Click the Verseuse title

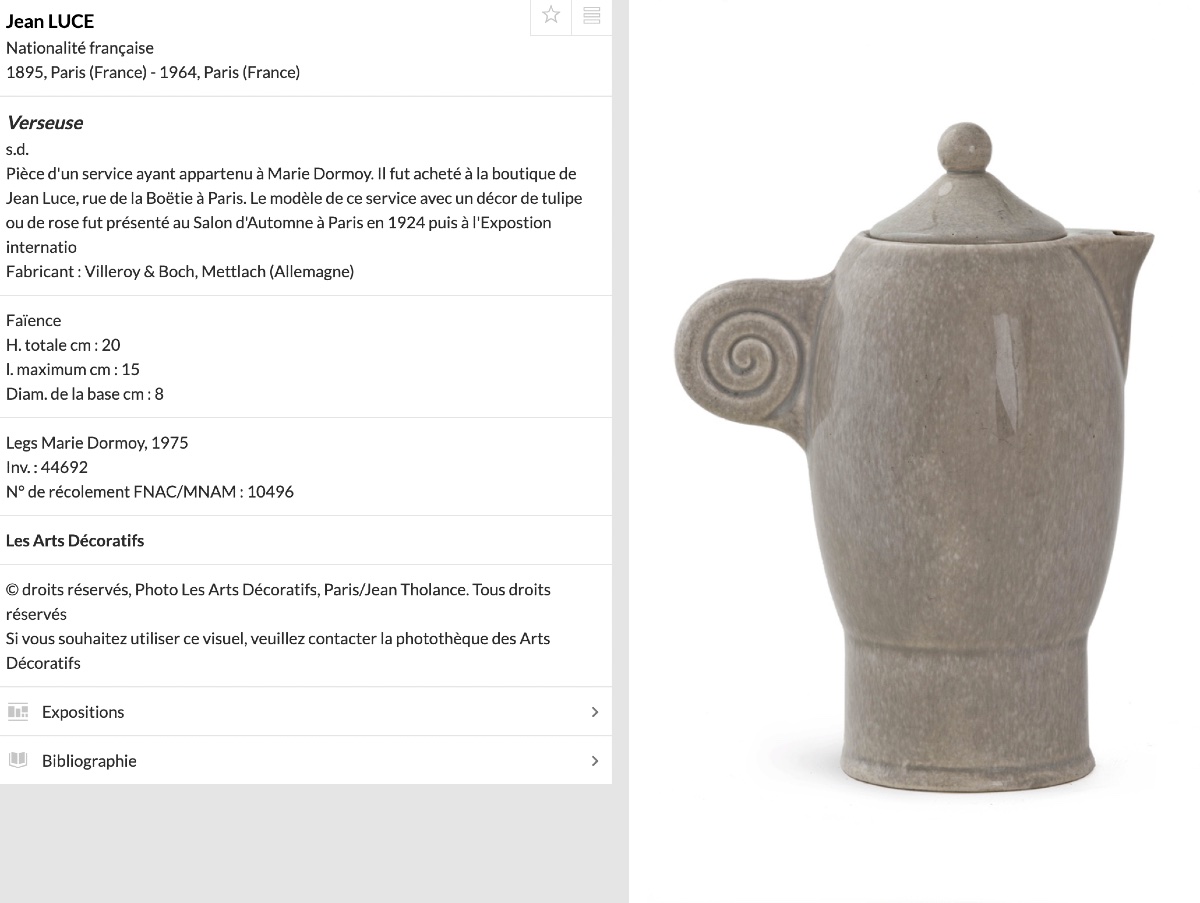click(44, 123)
